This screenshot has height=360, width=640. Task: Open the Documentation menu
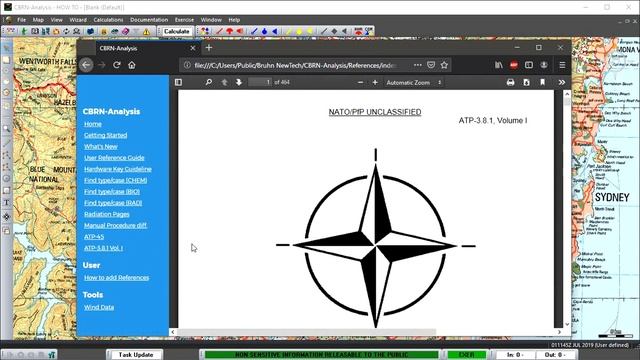149,20
